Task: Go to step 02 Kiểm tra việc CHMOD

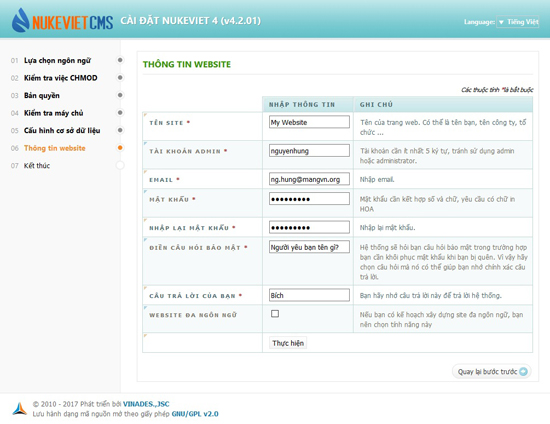Action: 61,78
